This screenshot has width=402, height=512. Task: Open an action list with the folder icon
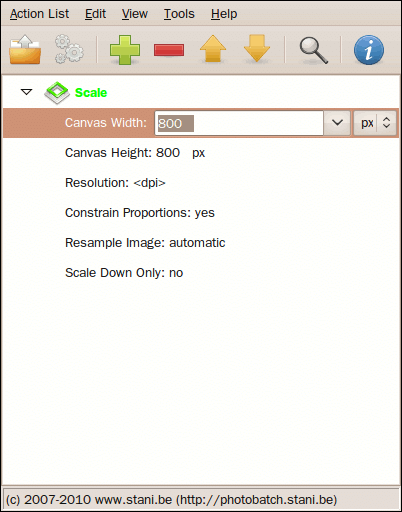(25, 50)
